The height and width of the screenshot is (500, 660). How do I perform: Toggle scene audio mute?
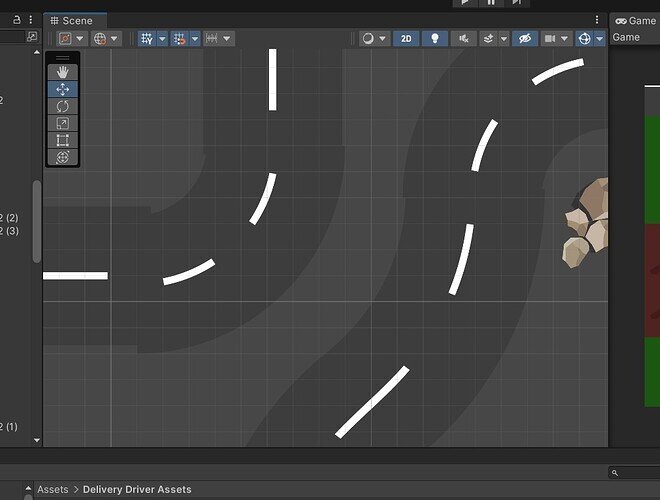(x=464, y=39)
